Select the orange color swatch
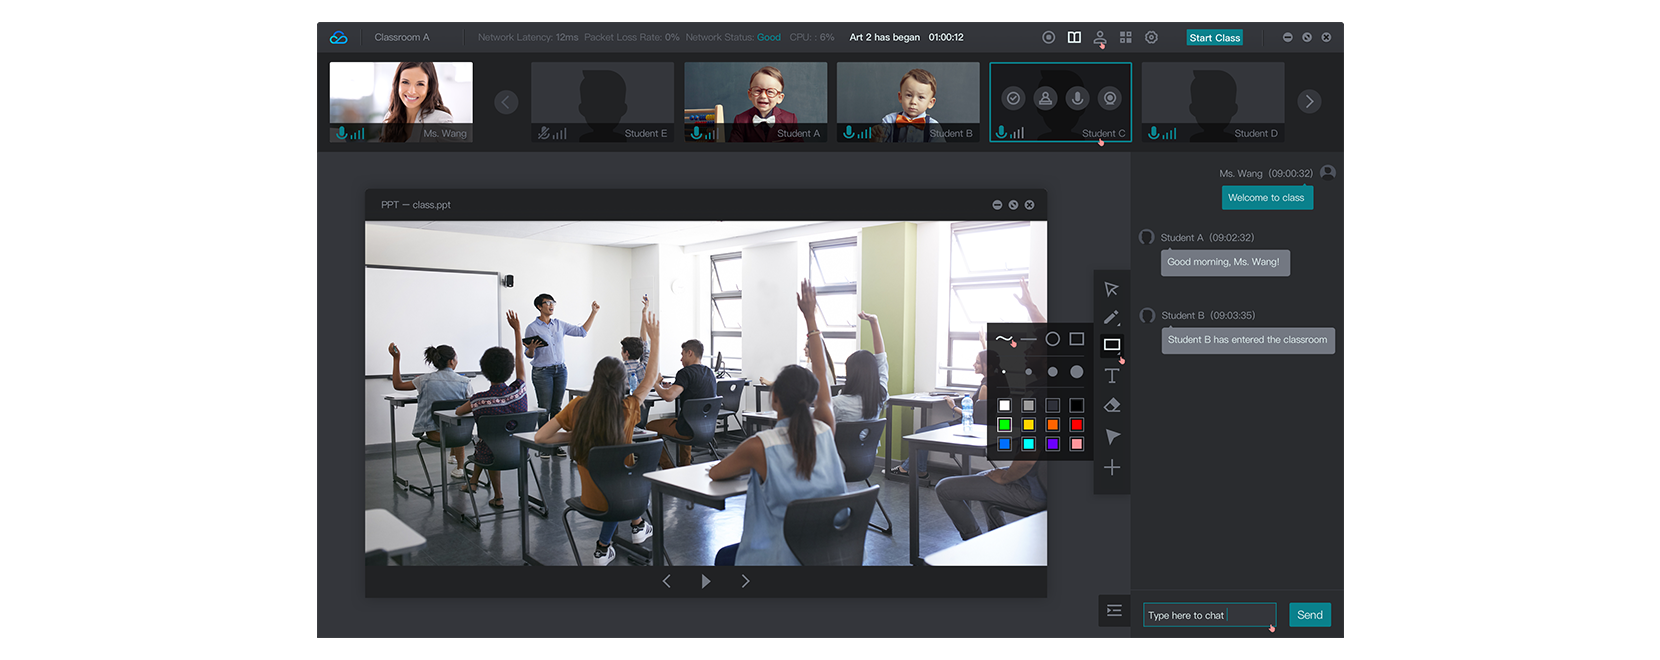1660x660 pixels. [1053, 425]
